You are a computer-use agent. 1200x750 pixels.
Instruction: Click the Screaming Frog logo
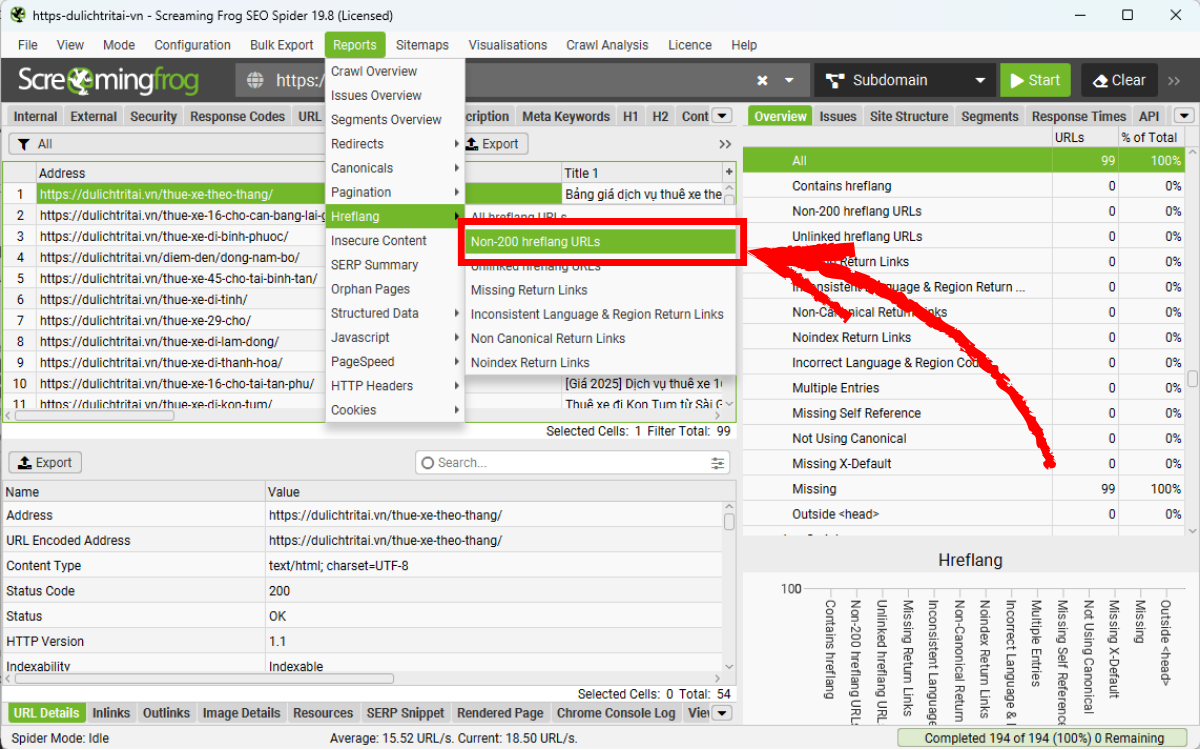point(108,81)
